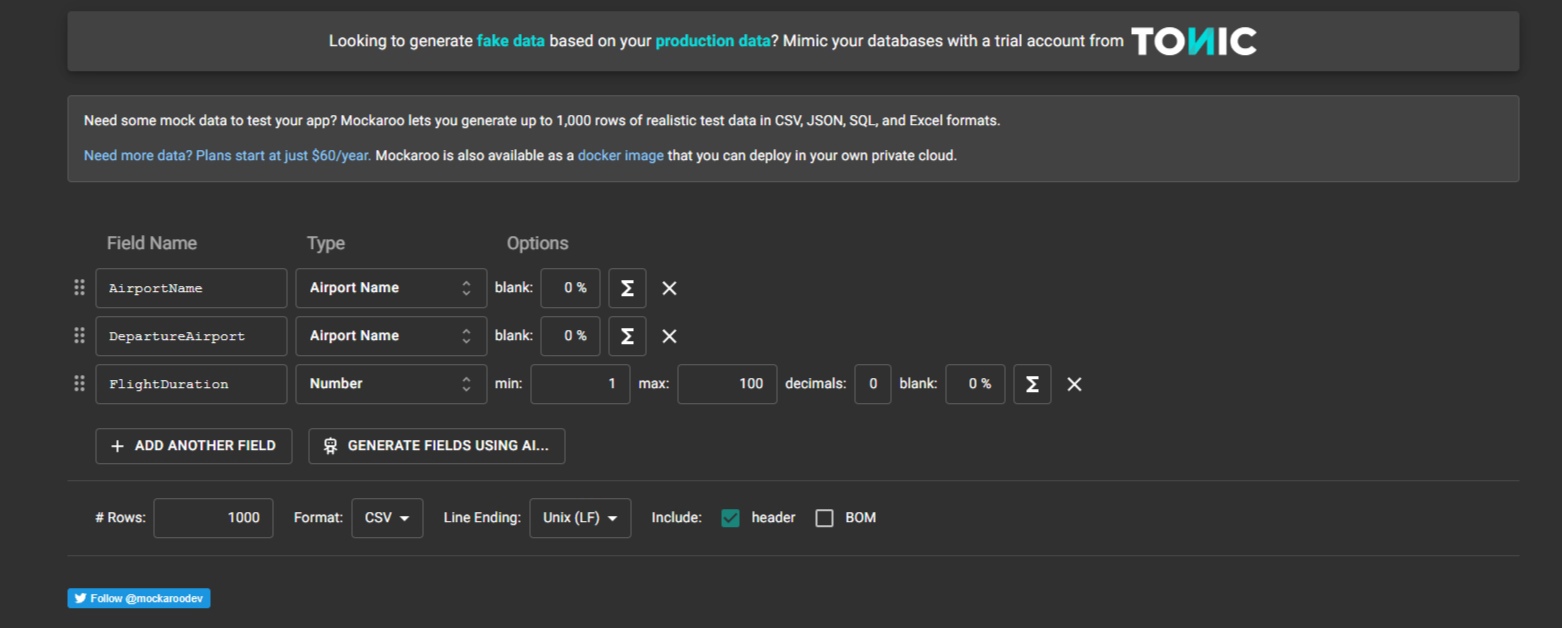The image size is (1562, 628).
Task: Toggle the header checkbox
Action: pos(731,518)
